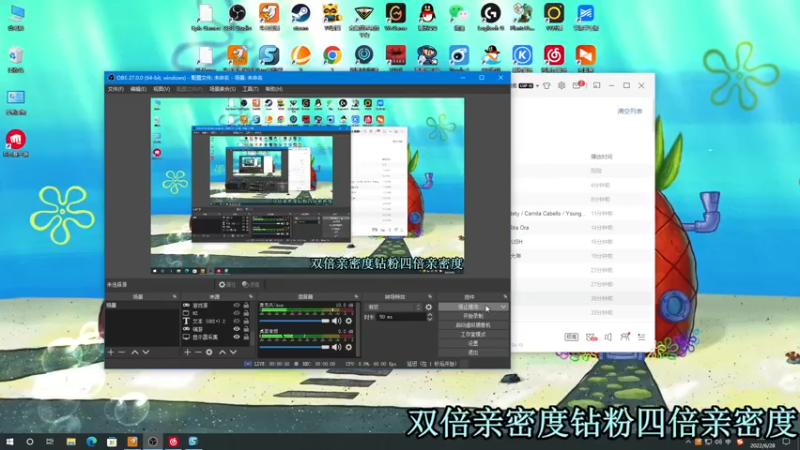Switch music player to mini mode icon
Screen dimensions: 800x450
coord(596,85)
